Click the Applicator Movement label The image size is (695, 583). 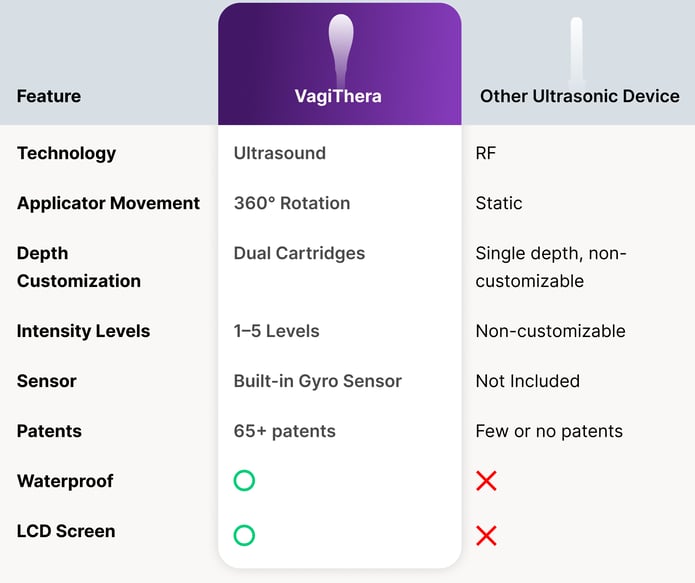click(x=109, y=203)
